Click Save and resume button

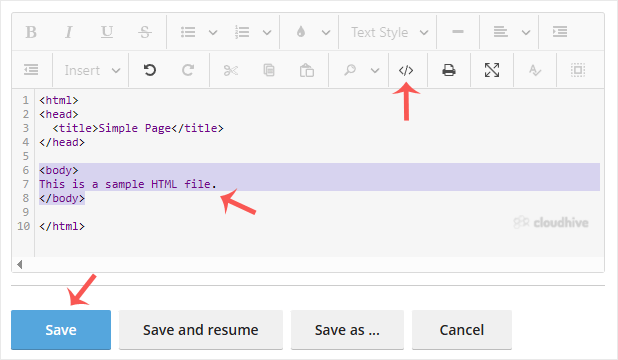201,330
